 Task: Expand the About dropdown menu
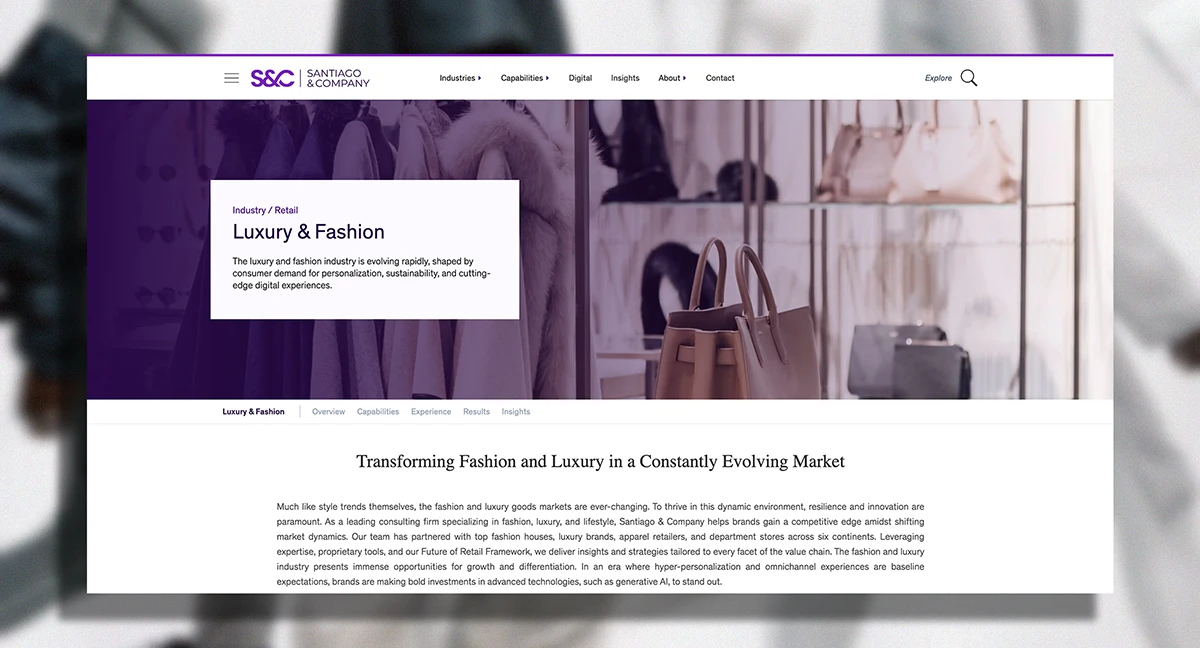click(x=672, y=78)
